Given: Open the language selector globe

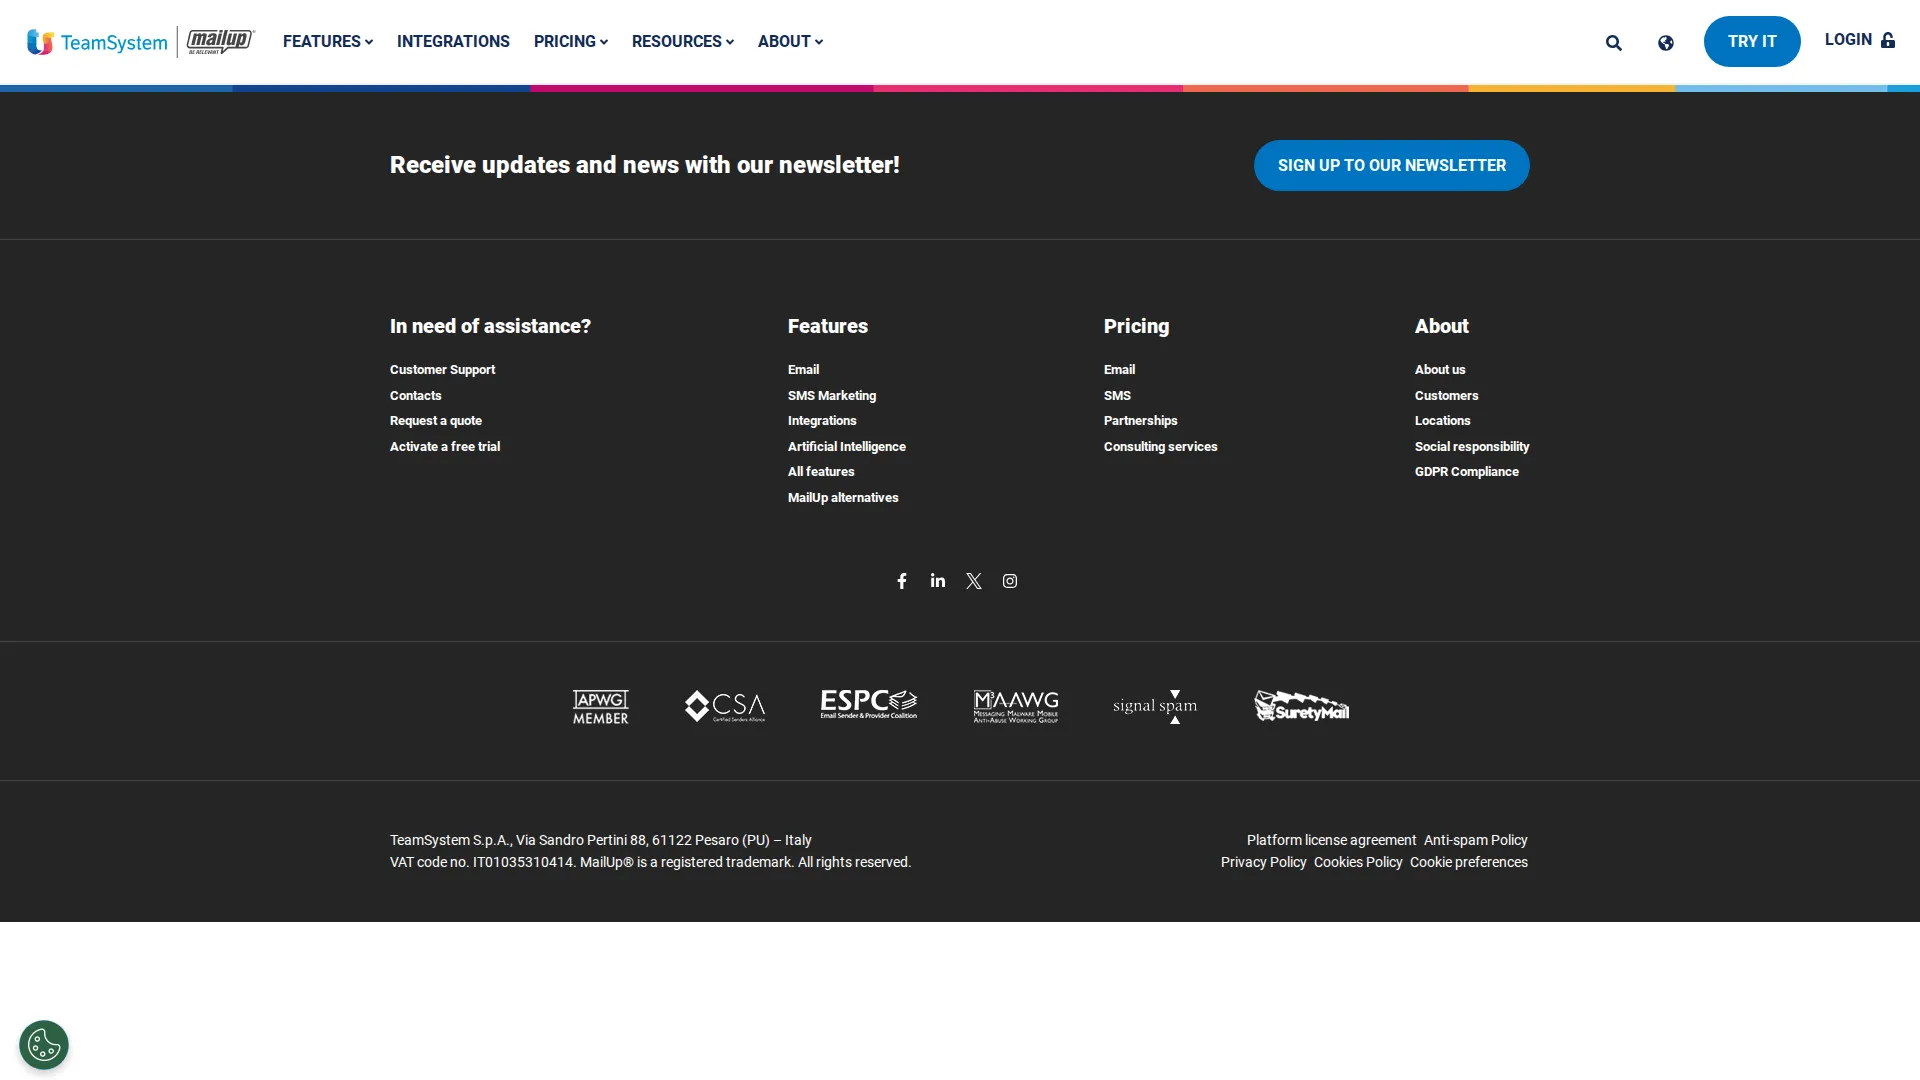Looking at the screenshot, I should (x=1665, y=43).
